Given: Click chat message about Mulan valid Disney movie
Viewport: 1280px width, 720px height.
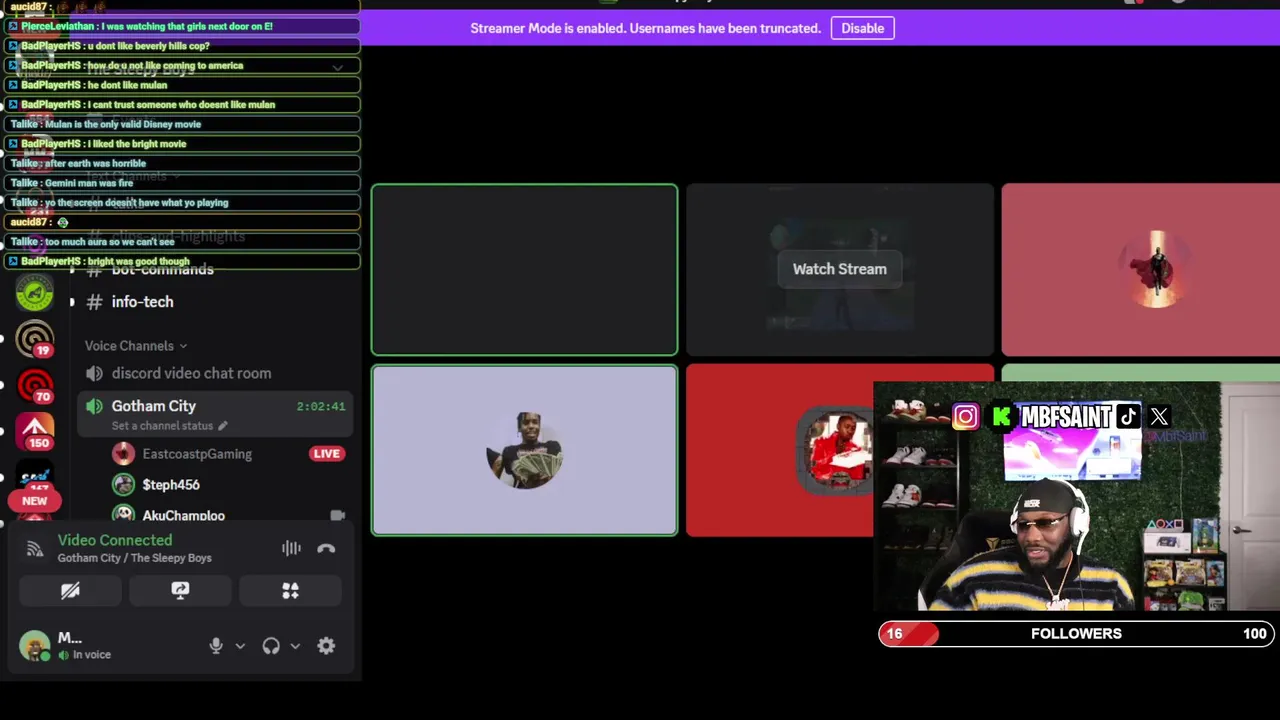Looking at the screenshot, I should coord(181,124).
